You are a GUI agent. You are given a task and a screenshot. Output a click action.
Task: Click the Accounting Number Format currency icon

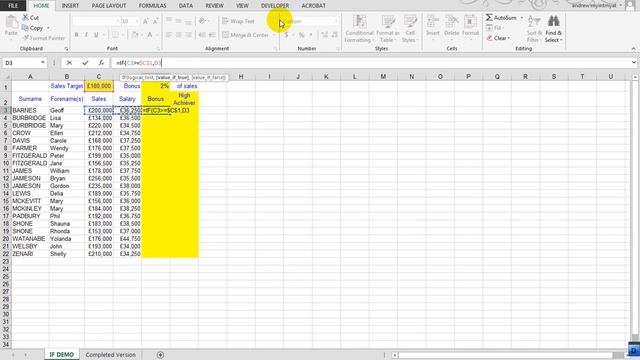click(287, 35)
